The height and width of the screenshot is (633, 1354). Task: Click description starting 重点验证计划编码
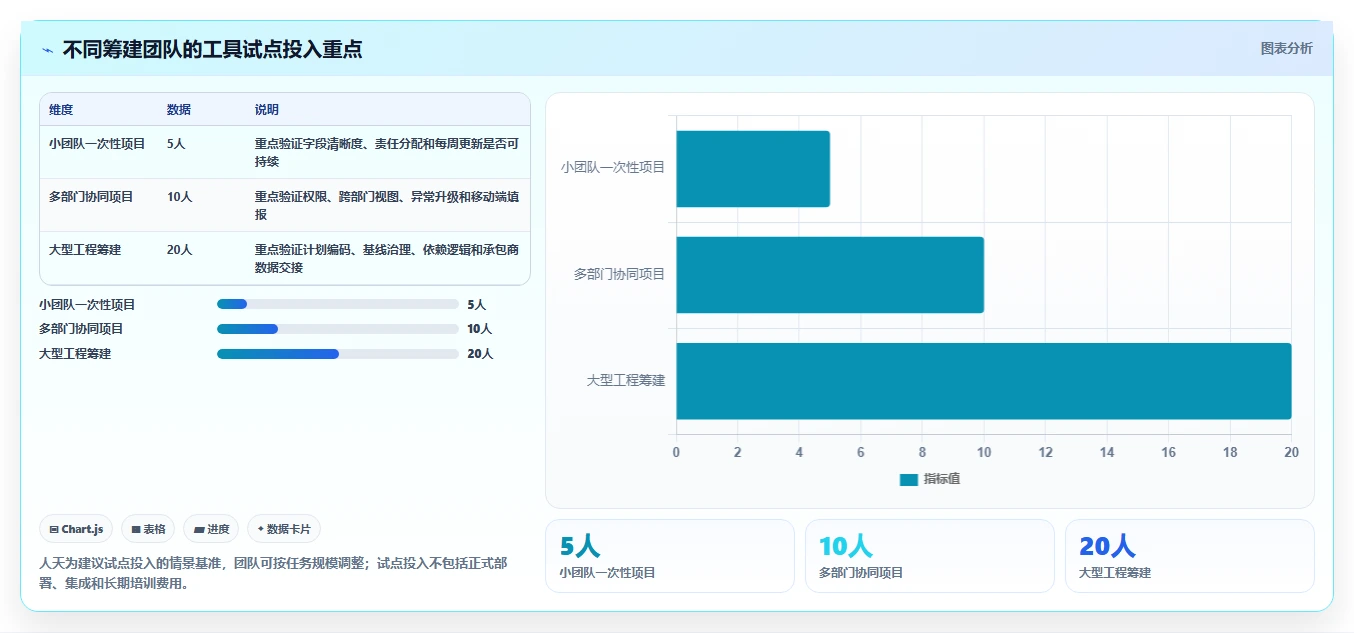[x=387, y=258]
